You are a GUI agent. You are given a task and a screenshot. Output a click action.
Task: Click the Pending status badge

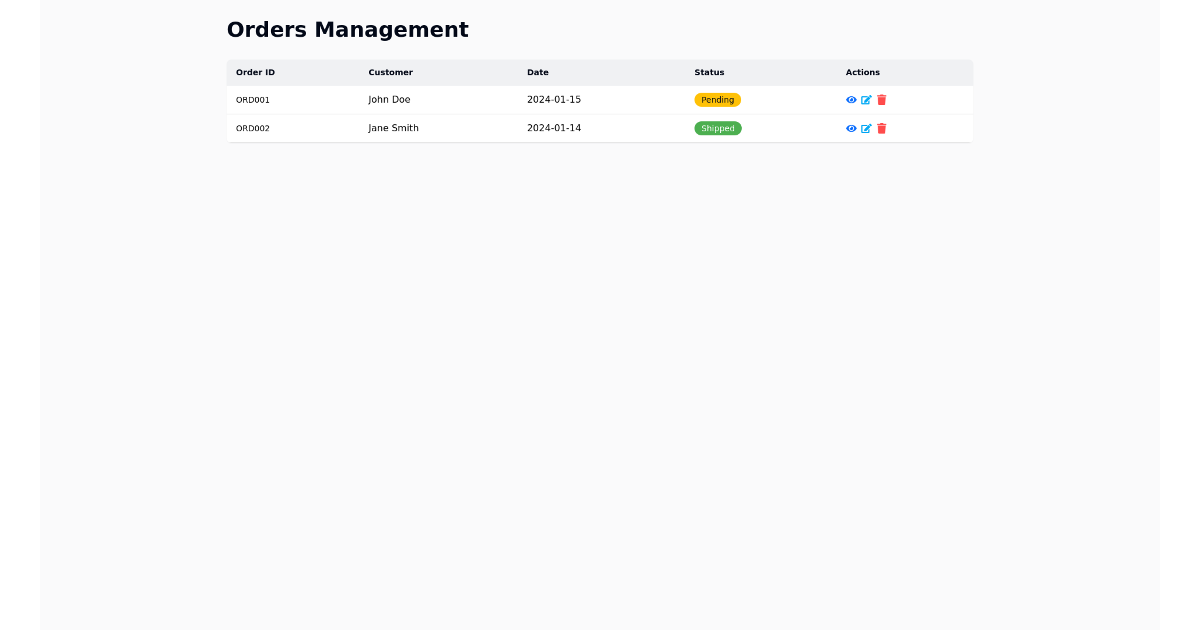pos(717,99)
